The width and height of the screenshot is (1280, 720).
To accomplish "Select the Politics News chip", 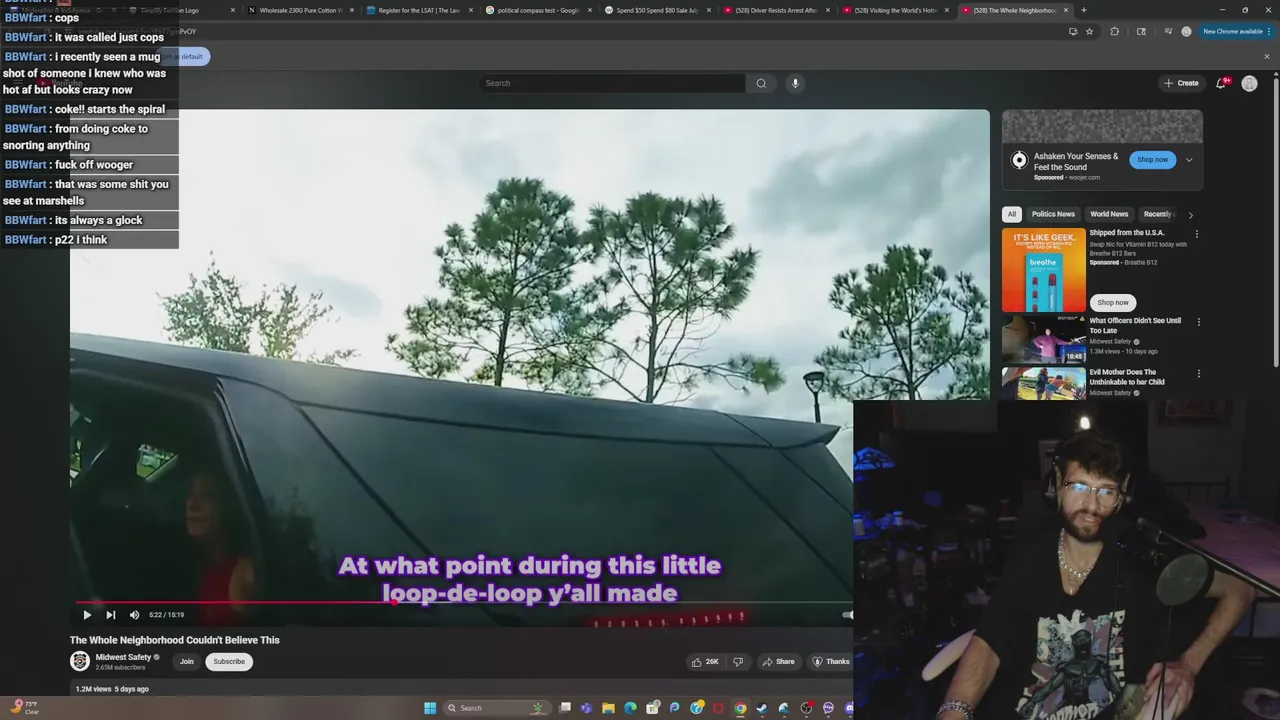I will (x=1053, y=214).
